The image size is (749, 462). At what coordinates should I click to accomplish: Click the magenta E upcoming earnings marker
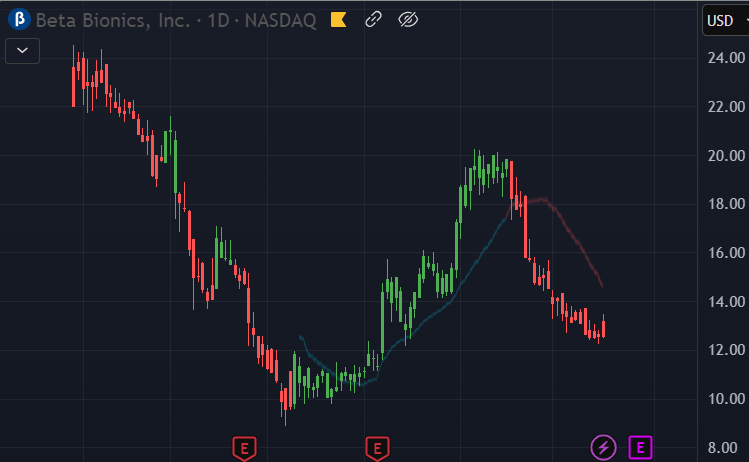640,448
